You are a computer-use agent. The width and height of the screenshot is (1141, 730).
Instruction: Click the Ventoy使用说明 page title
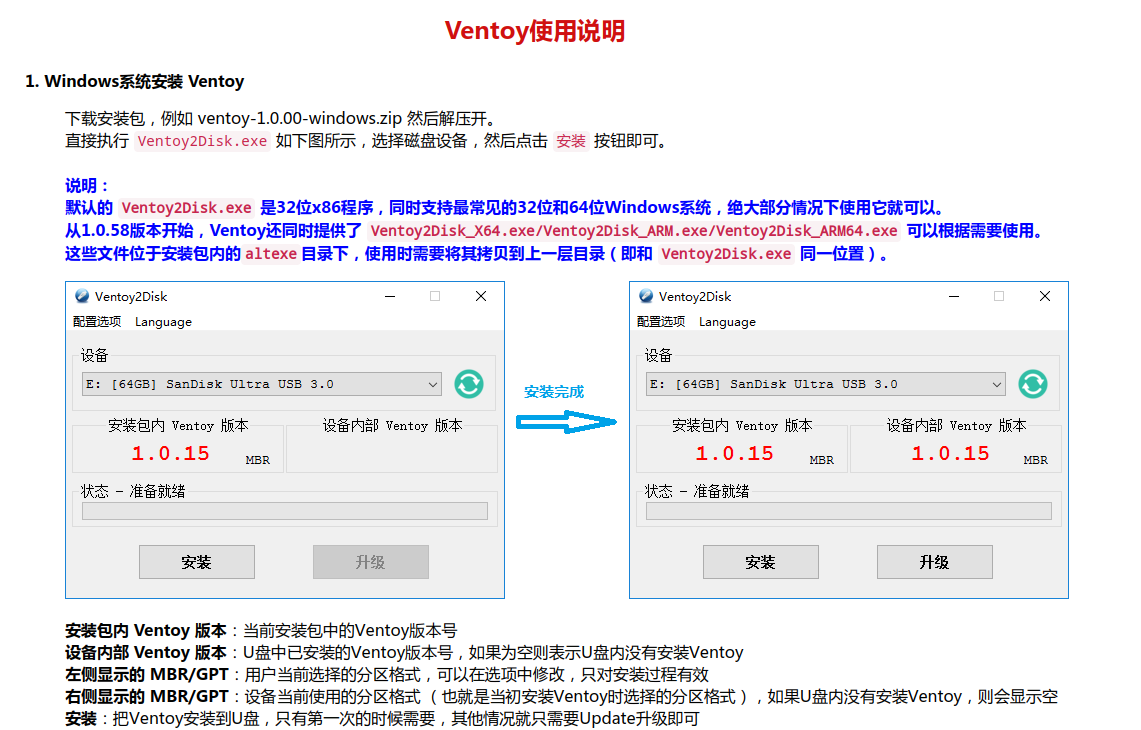(535, 31)
